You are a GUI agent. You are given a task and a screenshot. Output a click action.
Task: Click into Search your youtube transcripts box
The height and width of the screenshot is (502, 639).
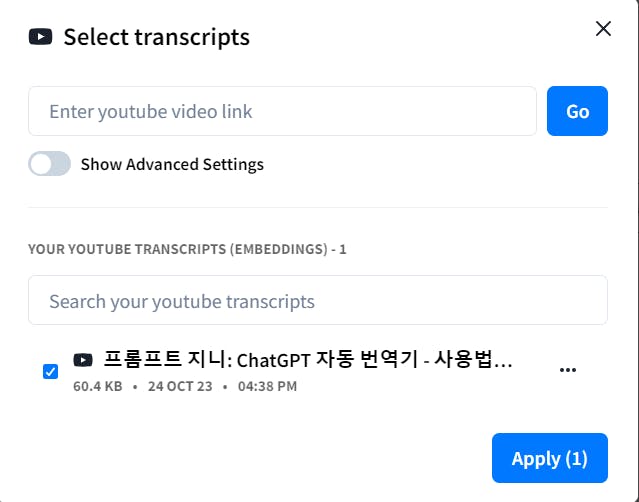[318, 300]
